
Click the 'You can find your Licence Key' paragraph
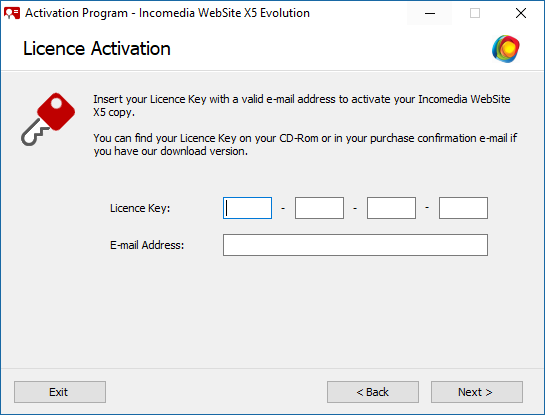(305, 145)
